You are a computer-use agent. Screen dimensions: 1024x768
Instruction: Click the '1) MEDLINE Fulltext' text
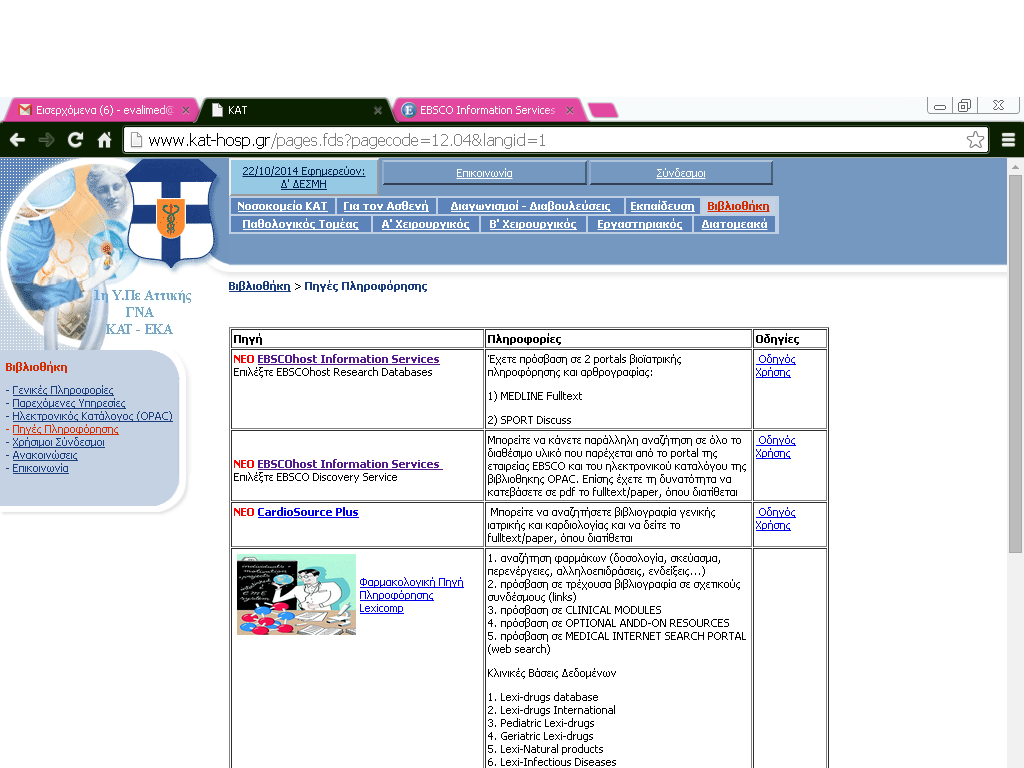[534, 396]
